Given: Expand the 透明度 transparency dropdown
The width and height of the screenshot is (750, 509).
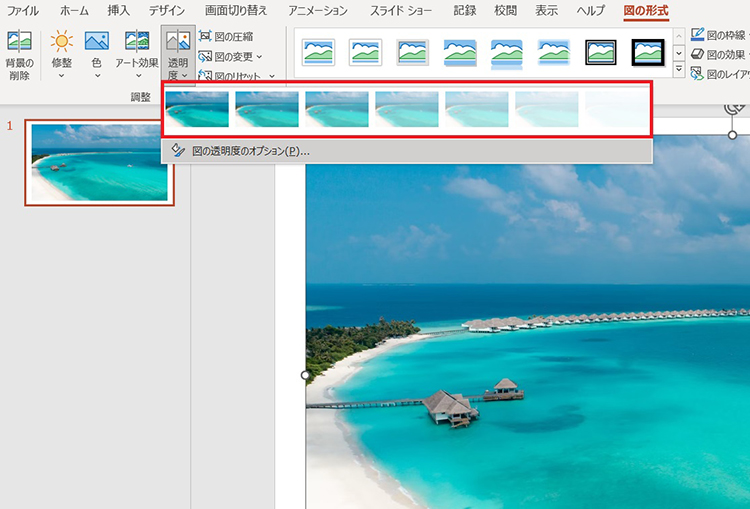Looking at the screenshot, I should (x=178, y=54).
